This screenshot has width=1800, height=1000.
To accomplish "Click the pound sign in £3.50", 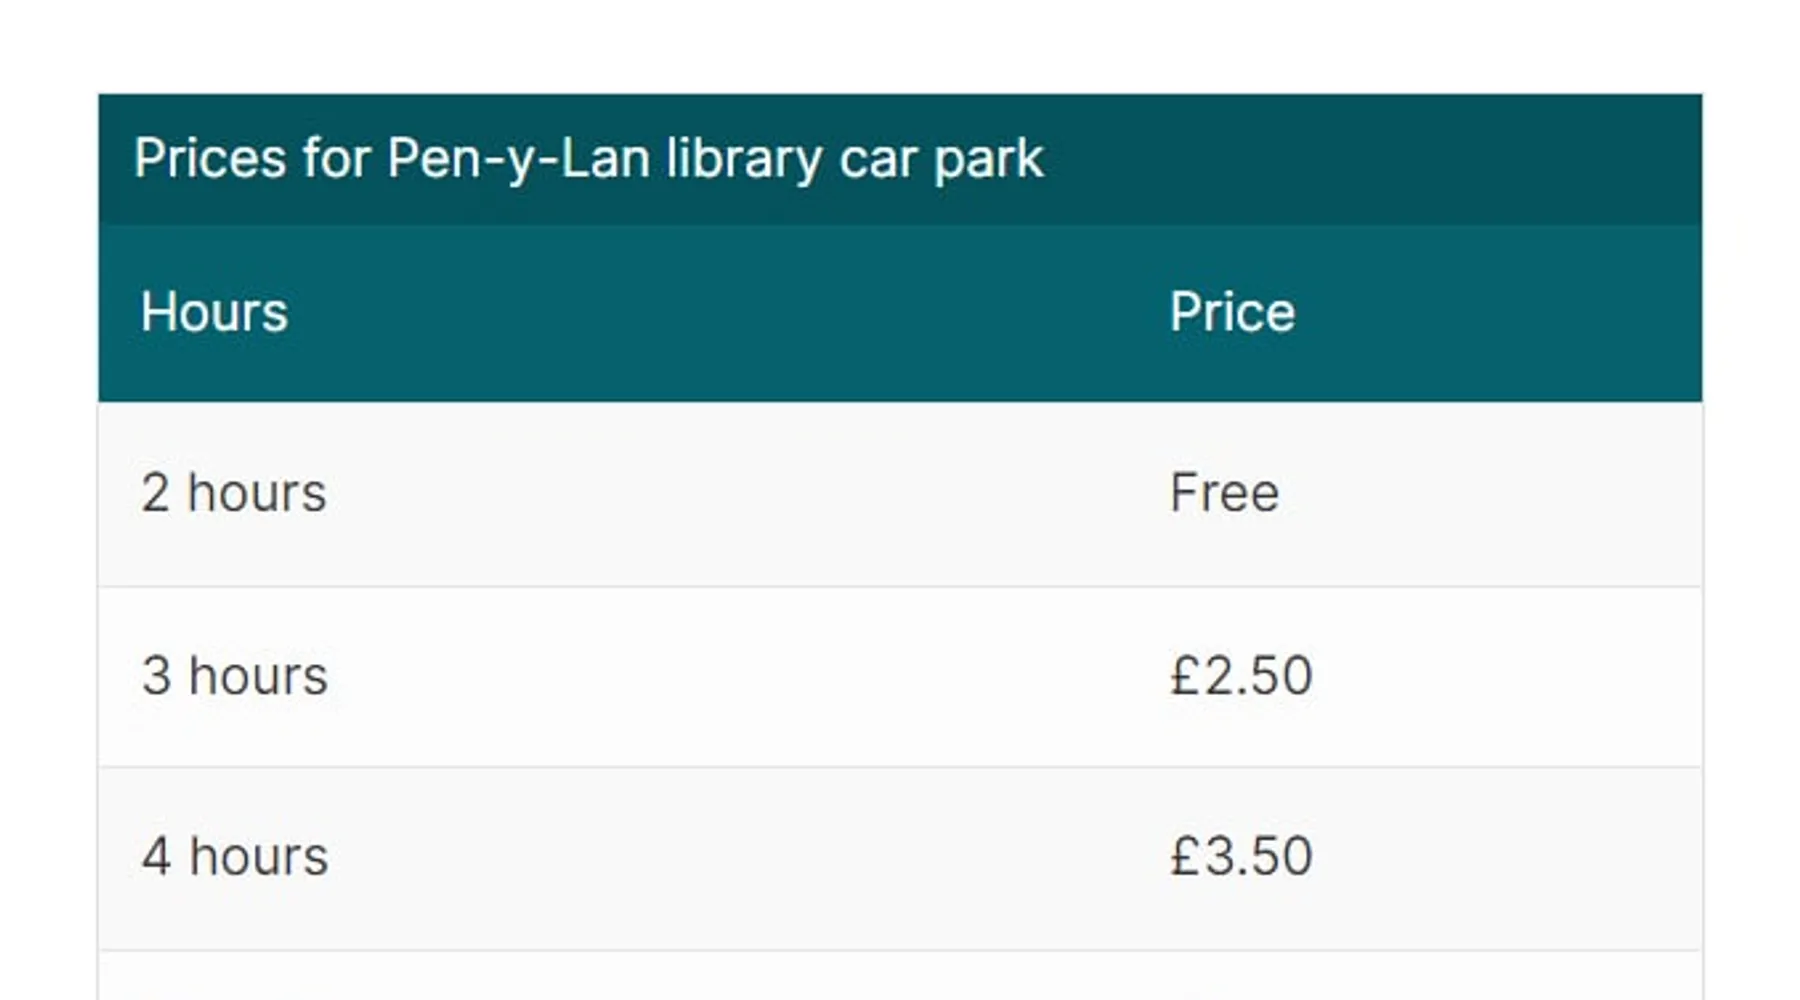I will pos(1184,857).
